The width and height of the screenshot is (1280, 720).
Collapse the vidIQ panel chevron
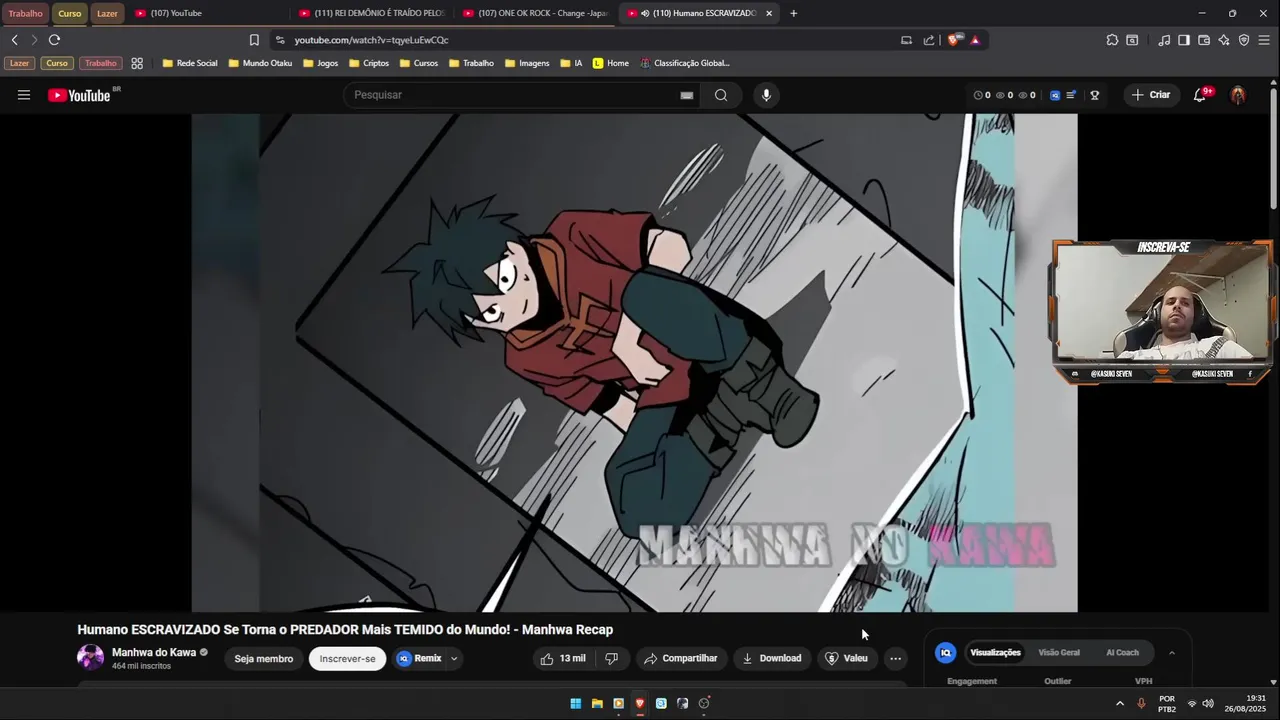(x=1172, y=653)
